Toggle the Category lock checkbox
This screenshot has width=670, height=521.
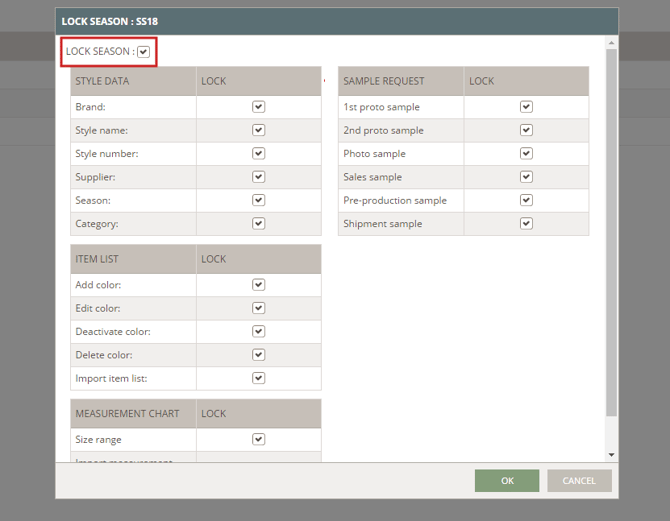(258, 224)
